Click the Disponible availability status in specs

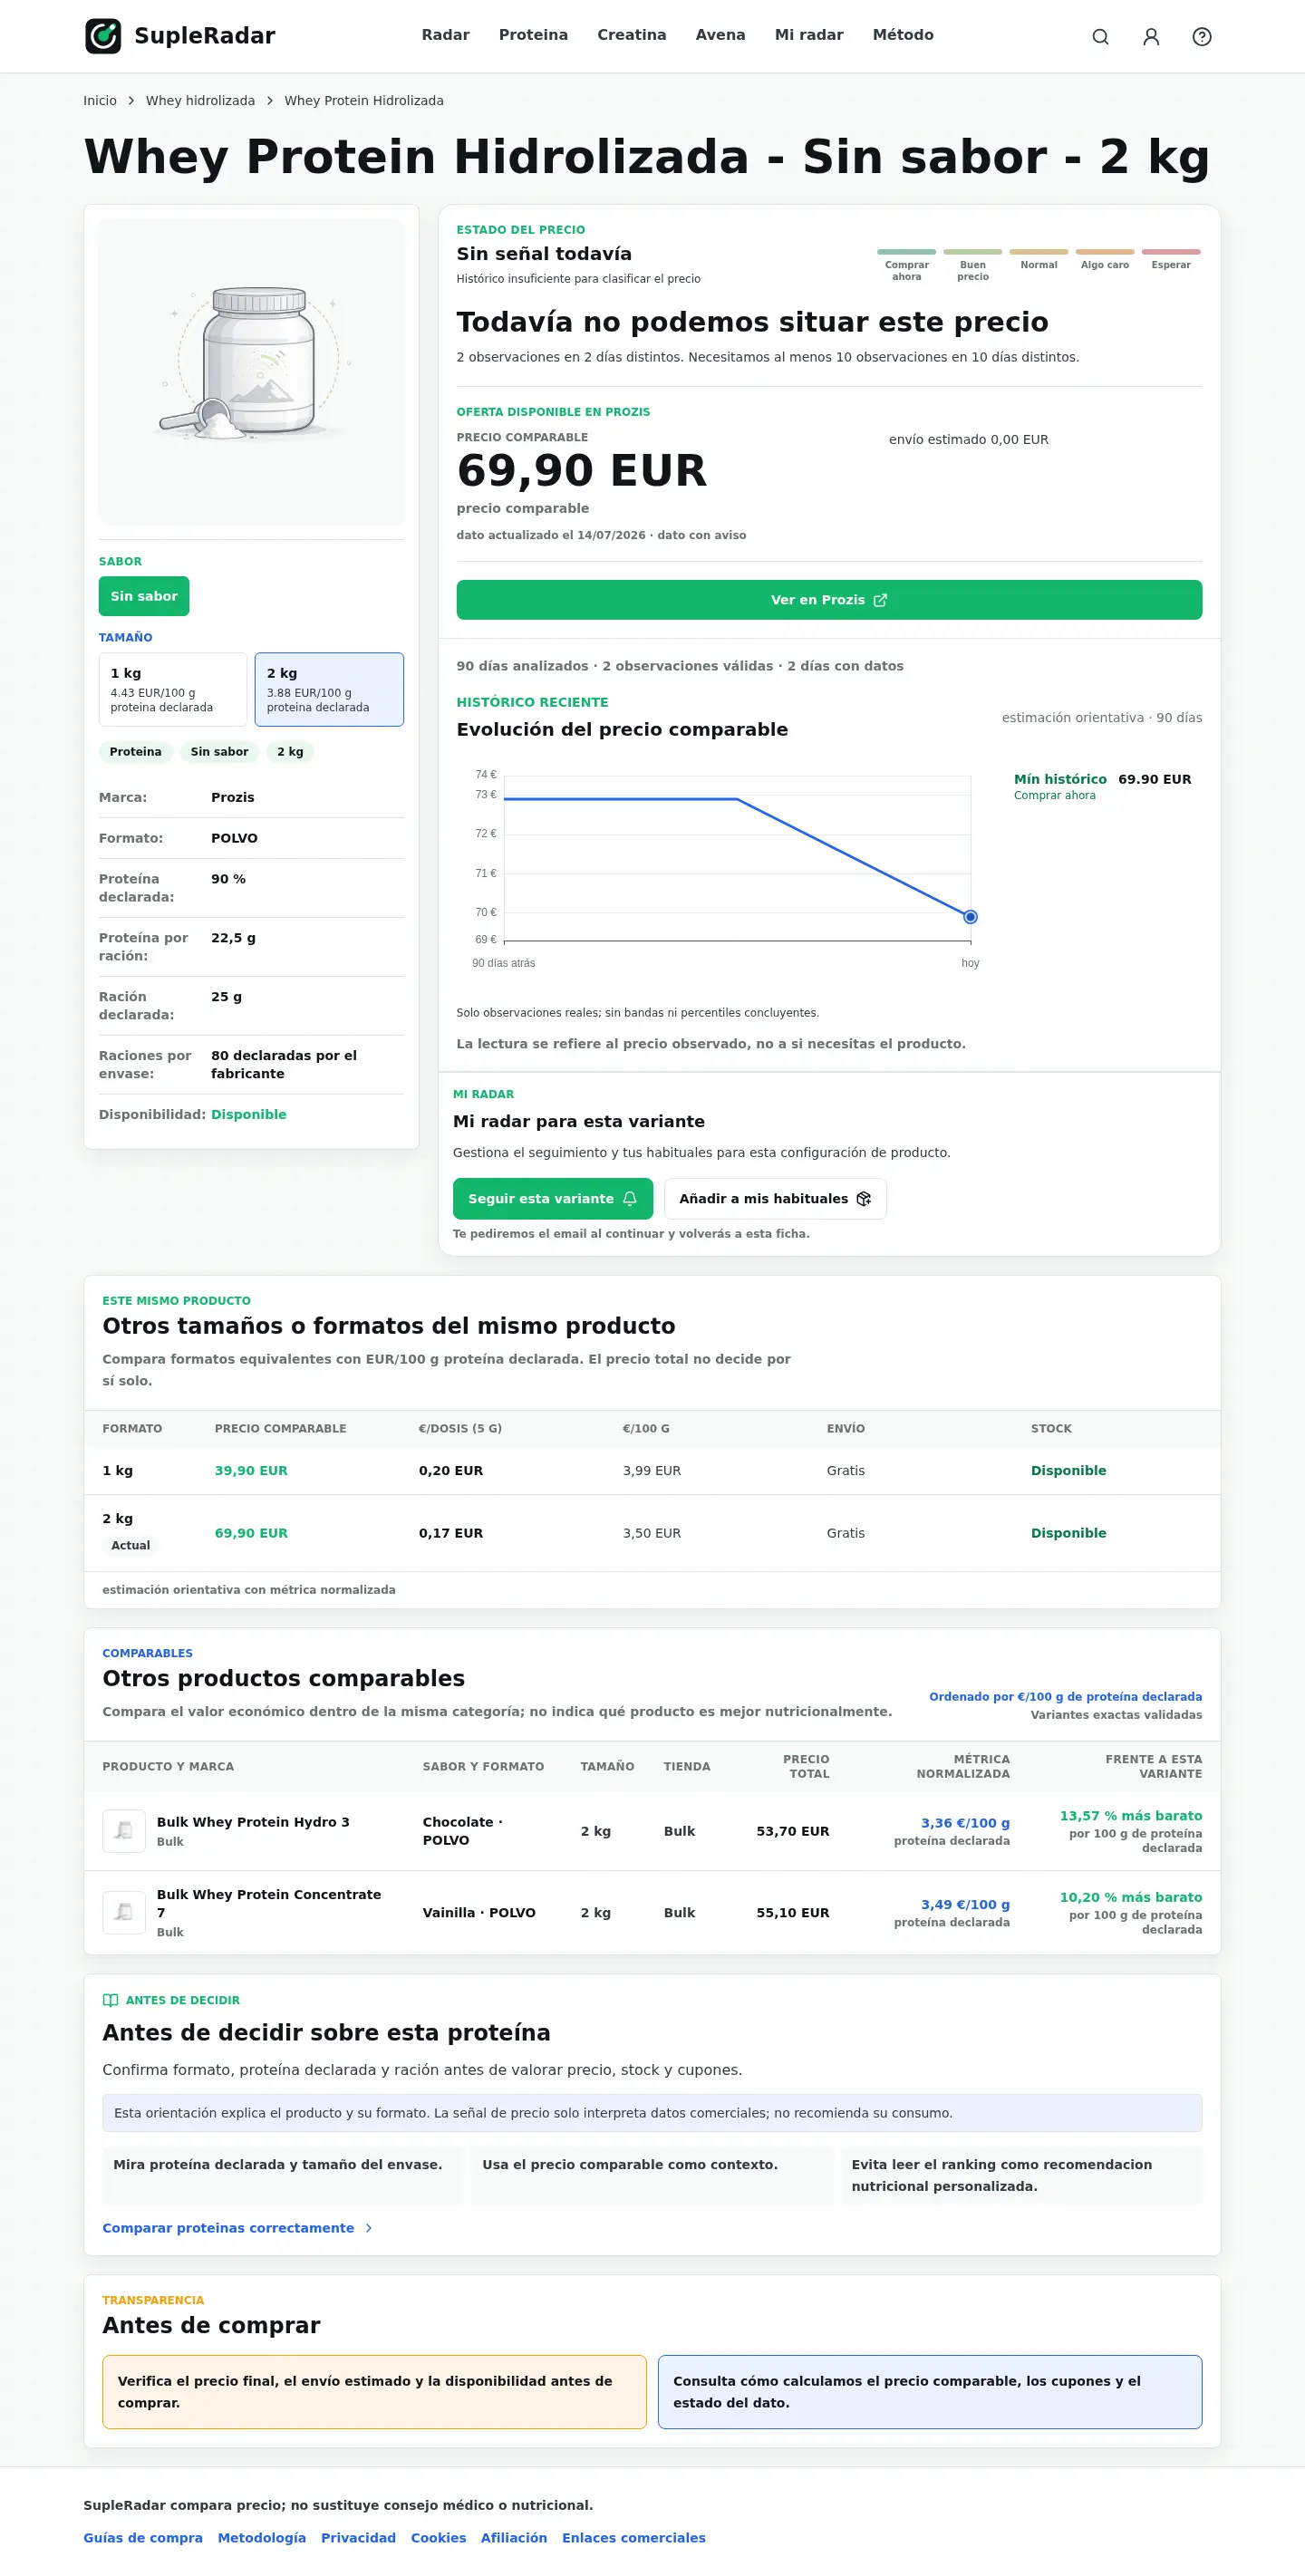coord(248,1114)
